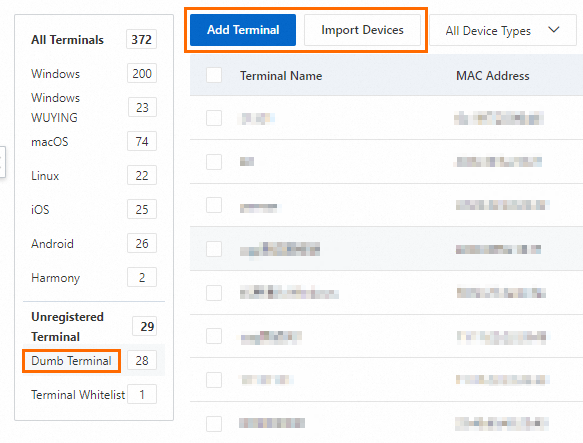
Task: Select the All Terminals category
Action: 67,40
